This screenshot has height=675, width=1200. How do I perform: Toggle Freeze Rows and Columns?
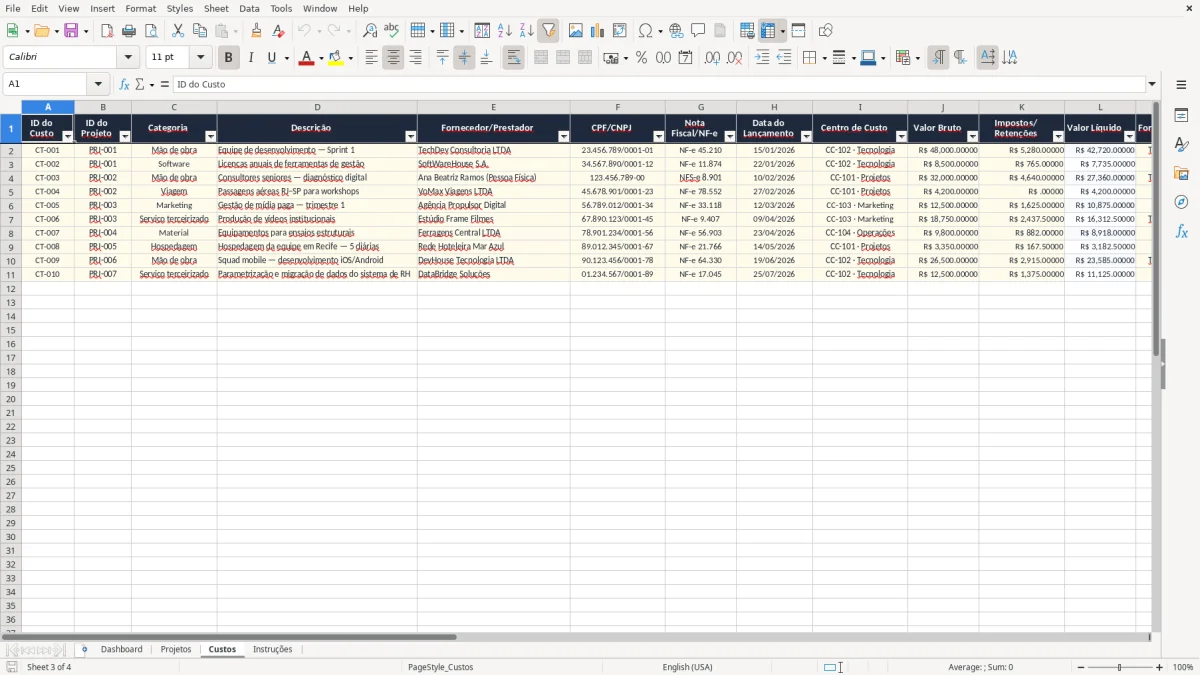(768, 31)
